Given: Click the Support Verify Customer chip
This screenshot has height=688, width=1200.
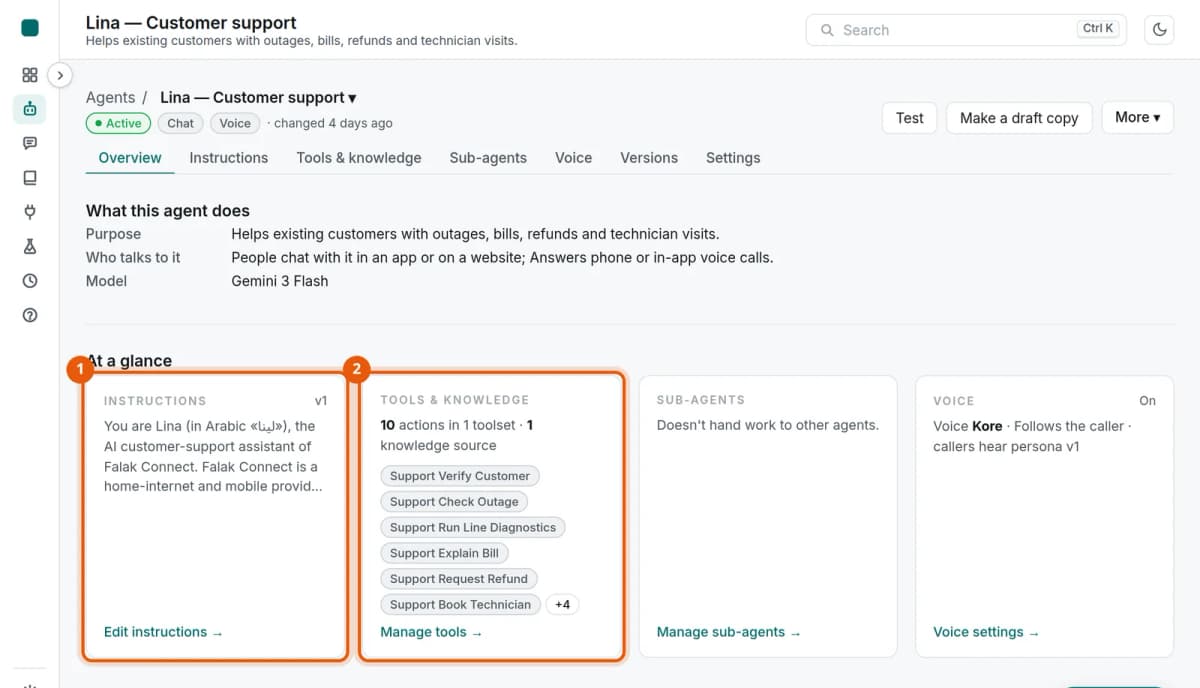Looking at the screenshot, I should [460, 476].
